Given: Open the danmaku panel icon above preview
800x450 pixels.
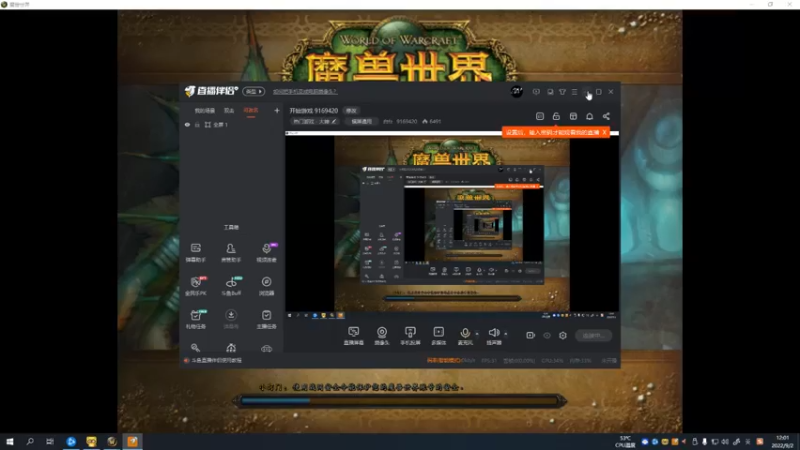Looking at the screenshot, I should click(540, 116).
